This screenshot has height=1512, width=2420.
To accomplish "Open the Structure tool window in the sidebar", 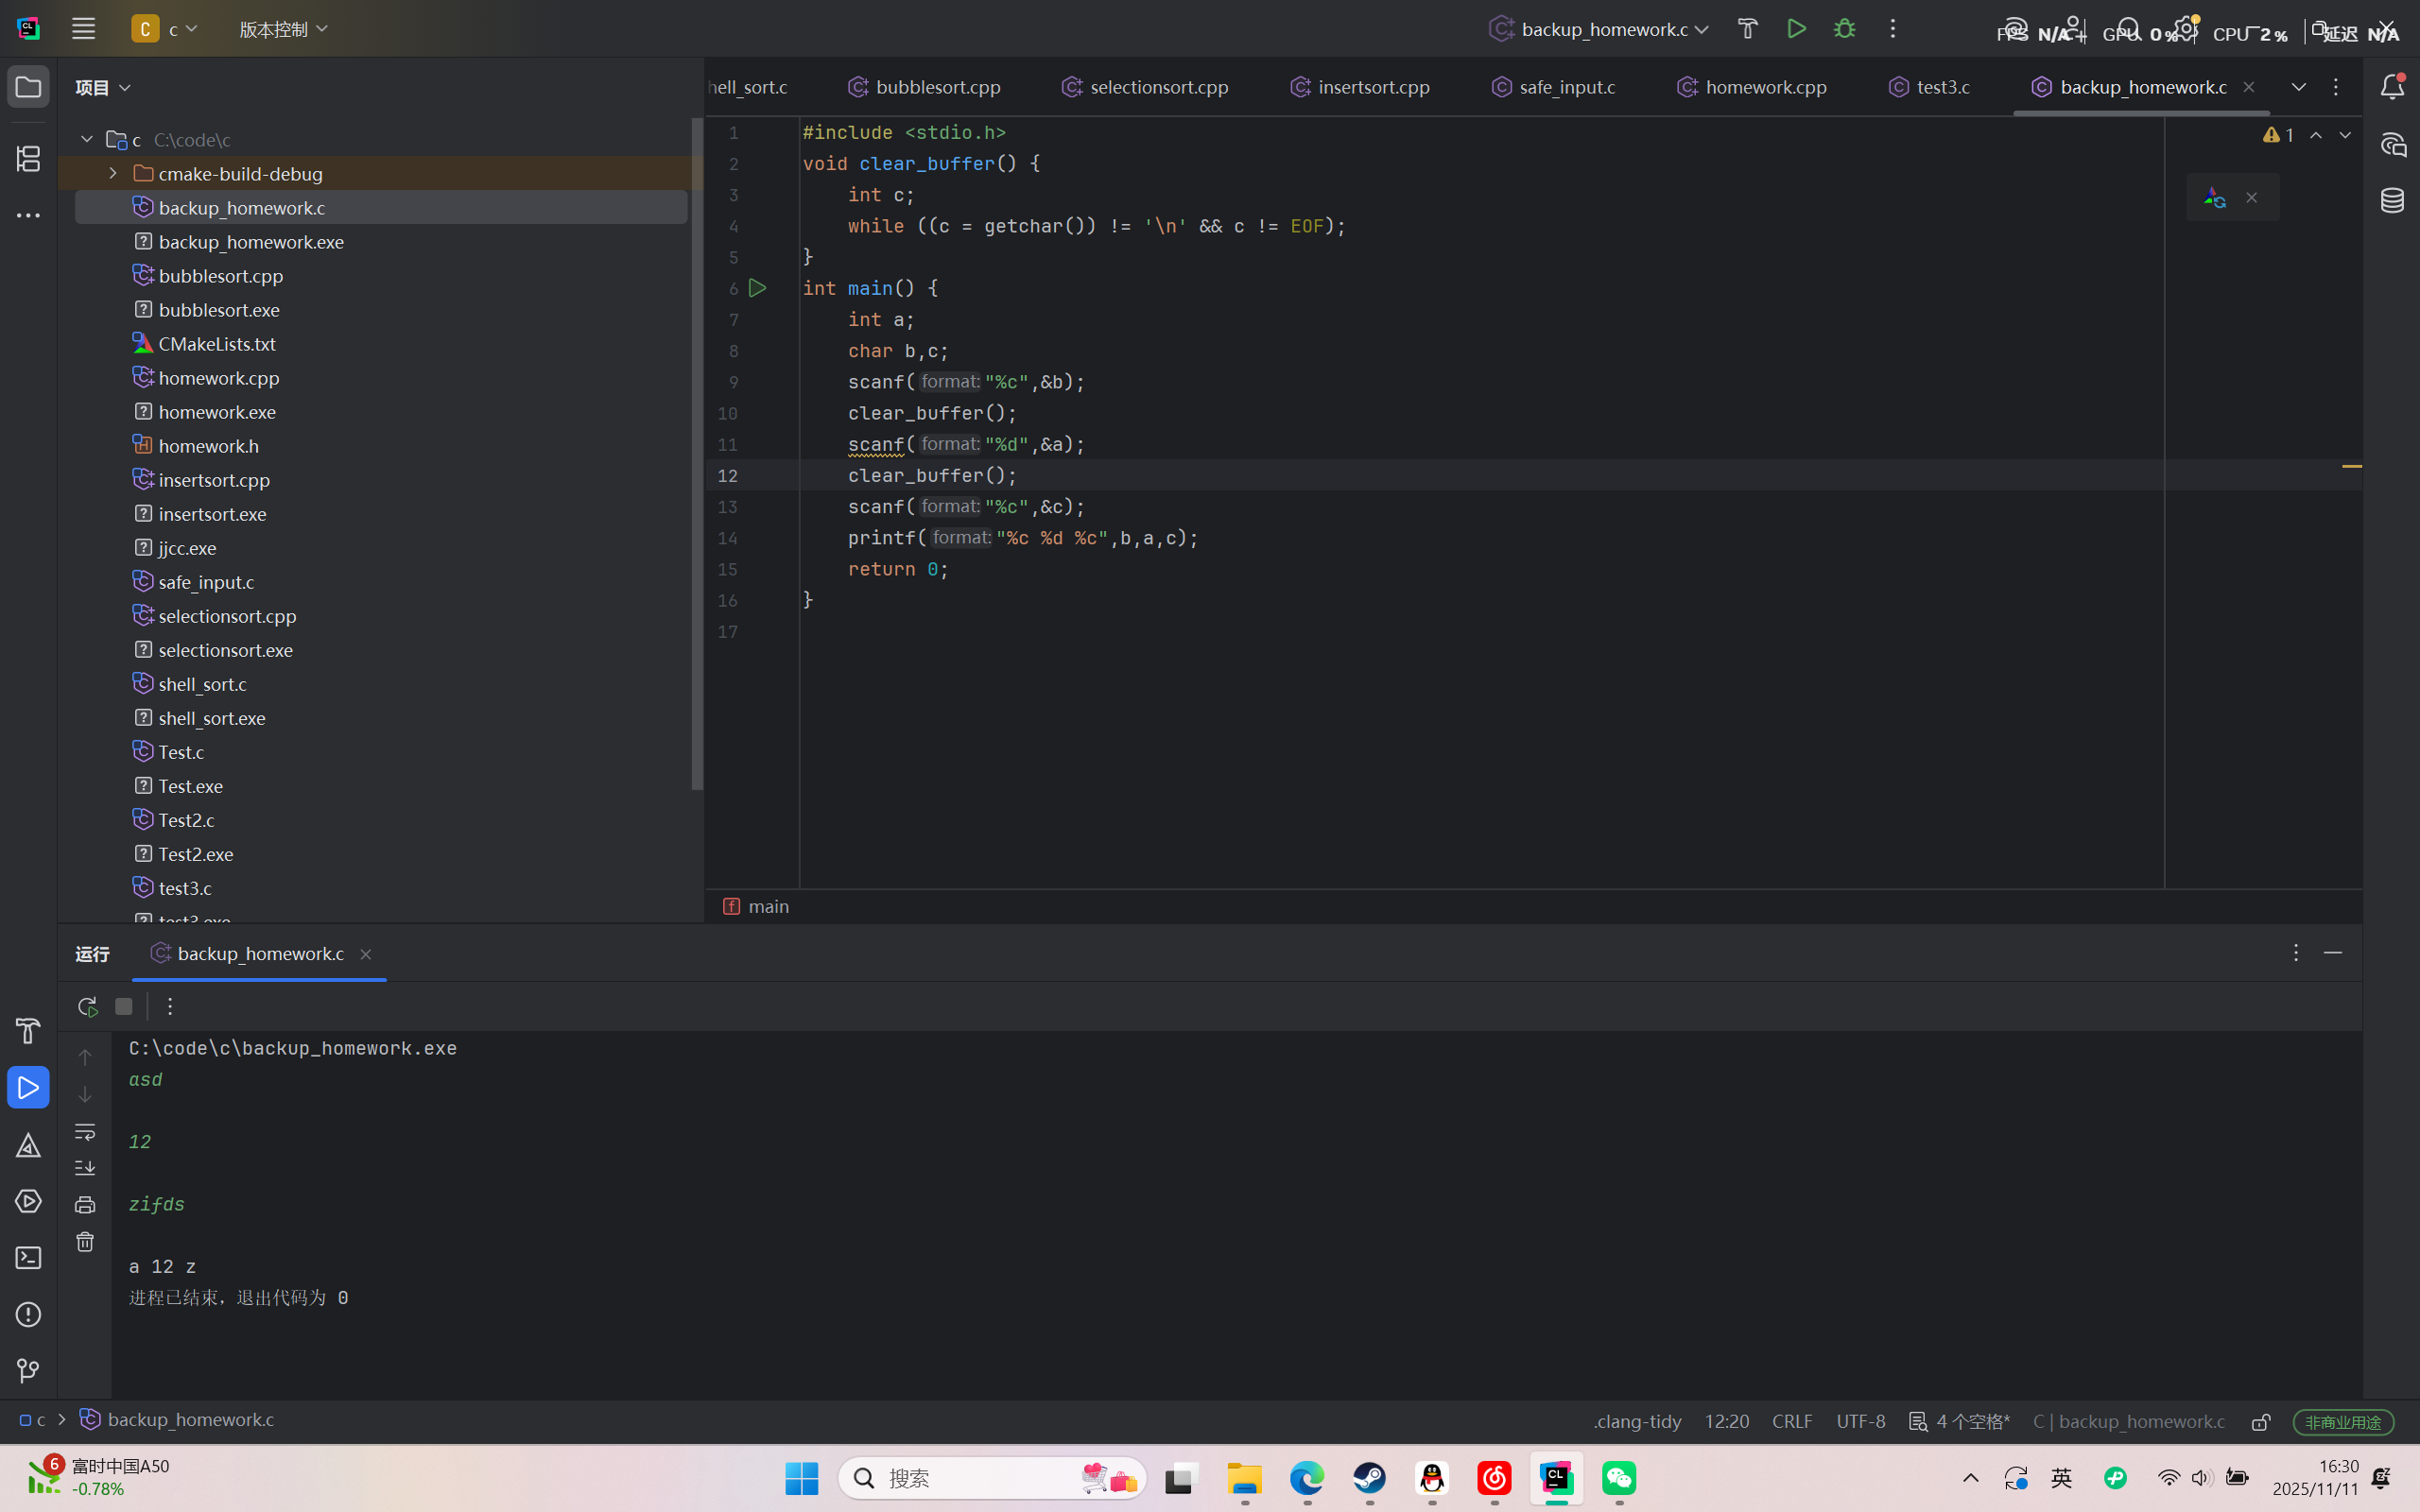I will pos(28,158).
